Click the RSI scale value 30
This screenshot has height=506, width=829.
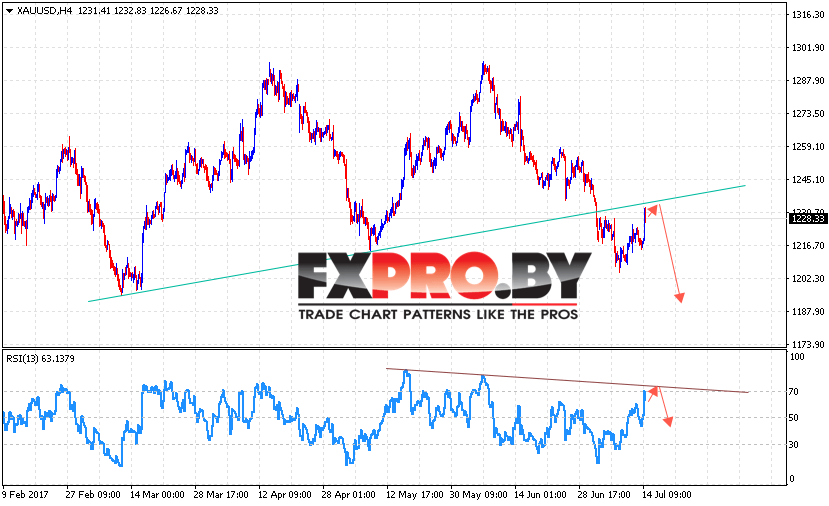pyautogui.click(x=794, y=445)
